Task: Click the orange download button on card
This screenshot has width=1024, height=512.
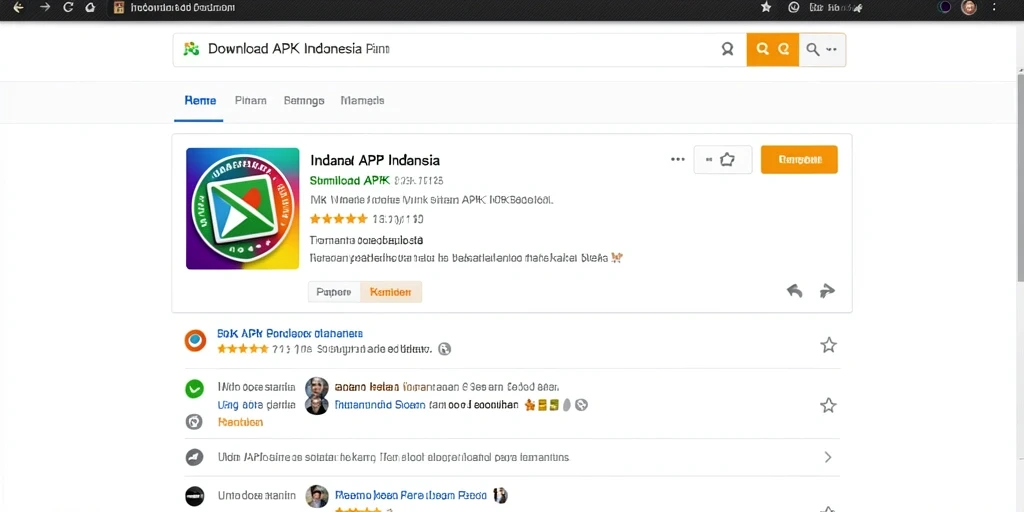Action: tap(799, 159)
